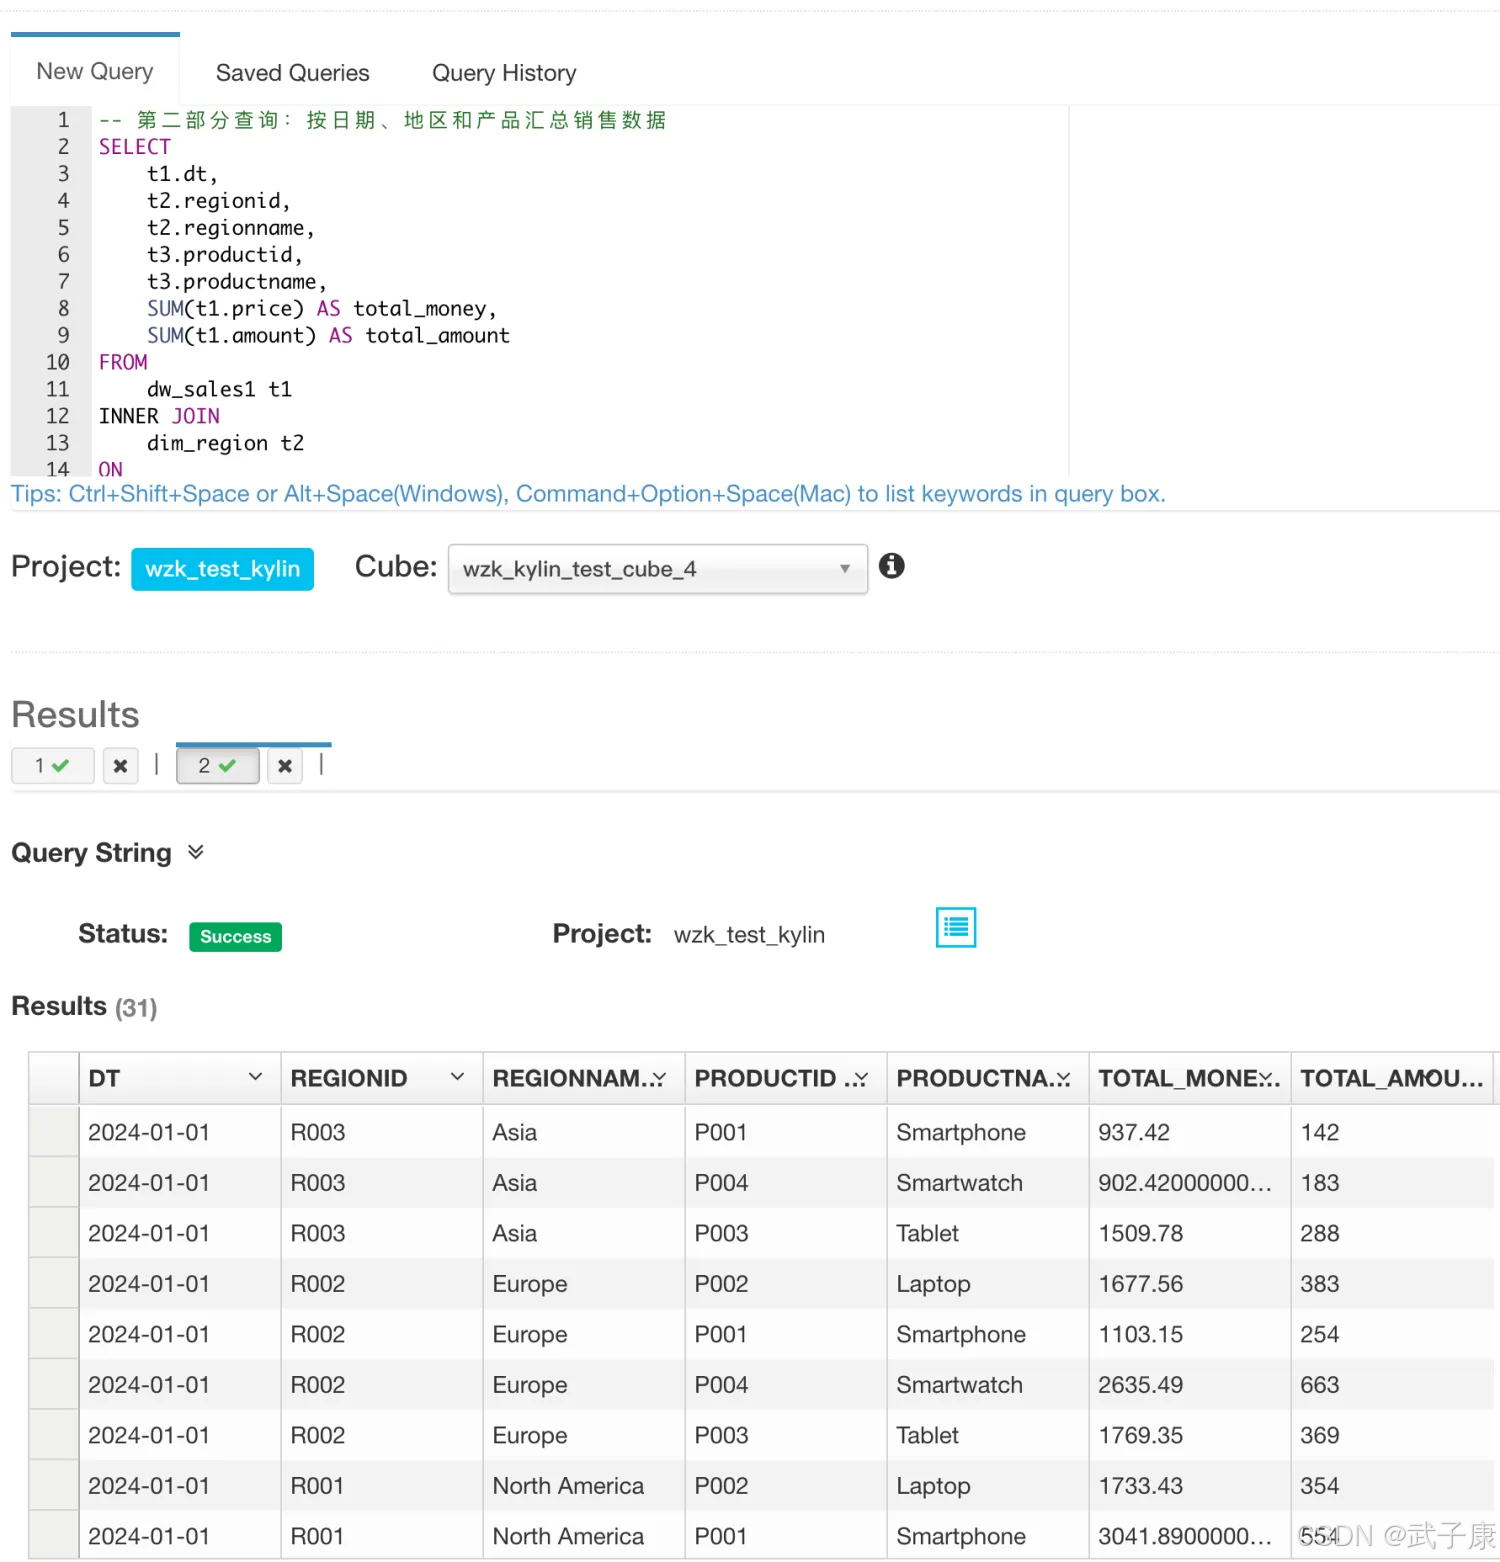
Task: Open PRODUCTID column menu chevron
Action: point(861,1078)
